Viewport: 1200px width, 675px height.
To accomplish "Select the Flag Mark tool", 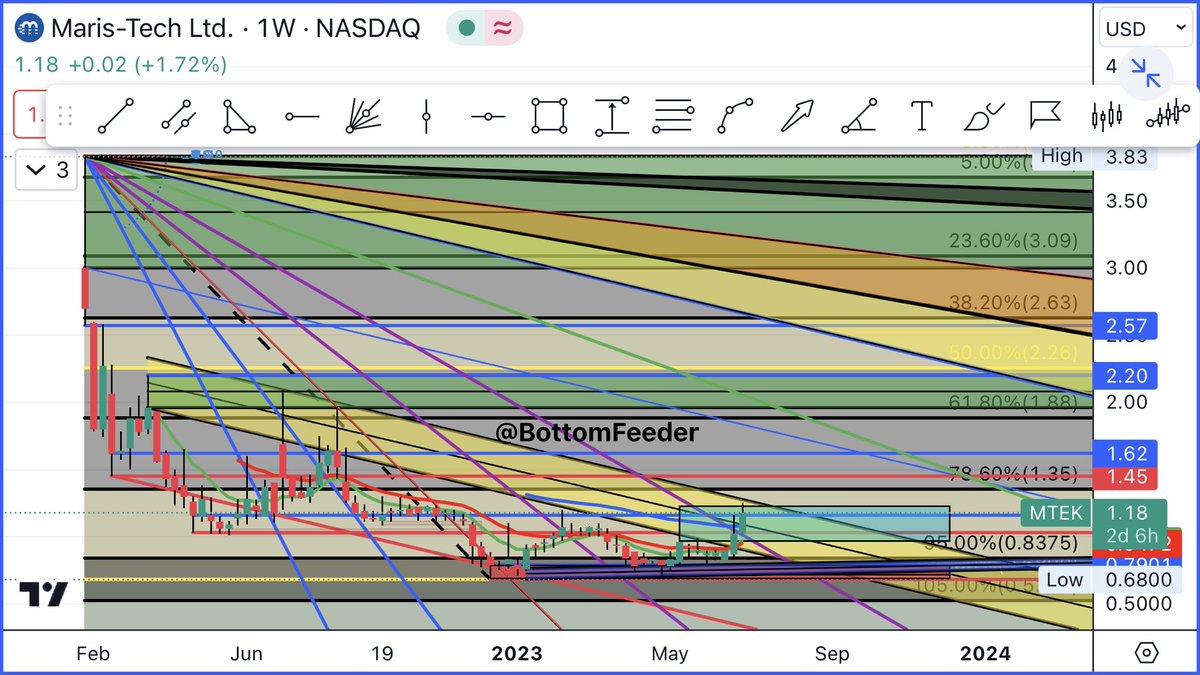I will tap(1044, 115).
